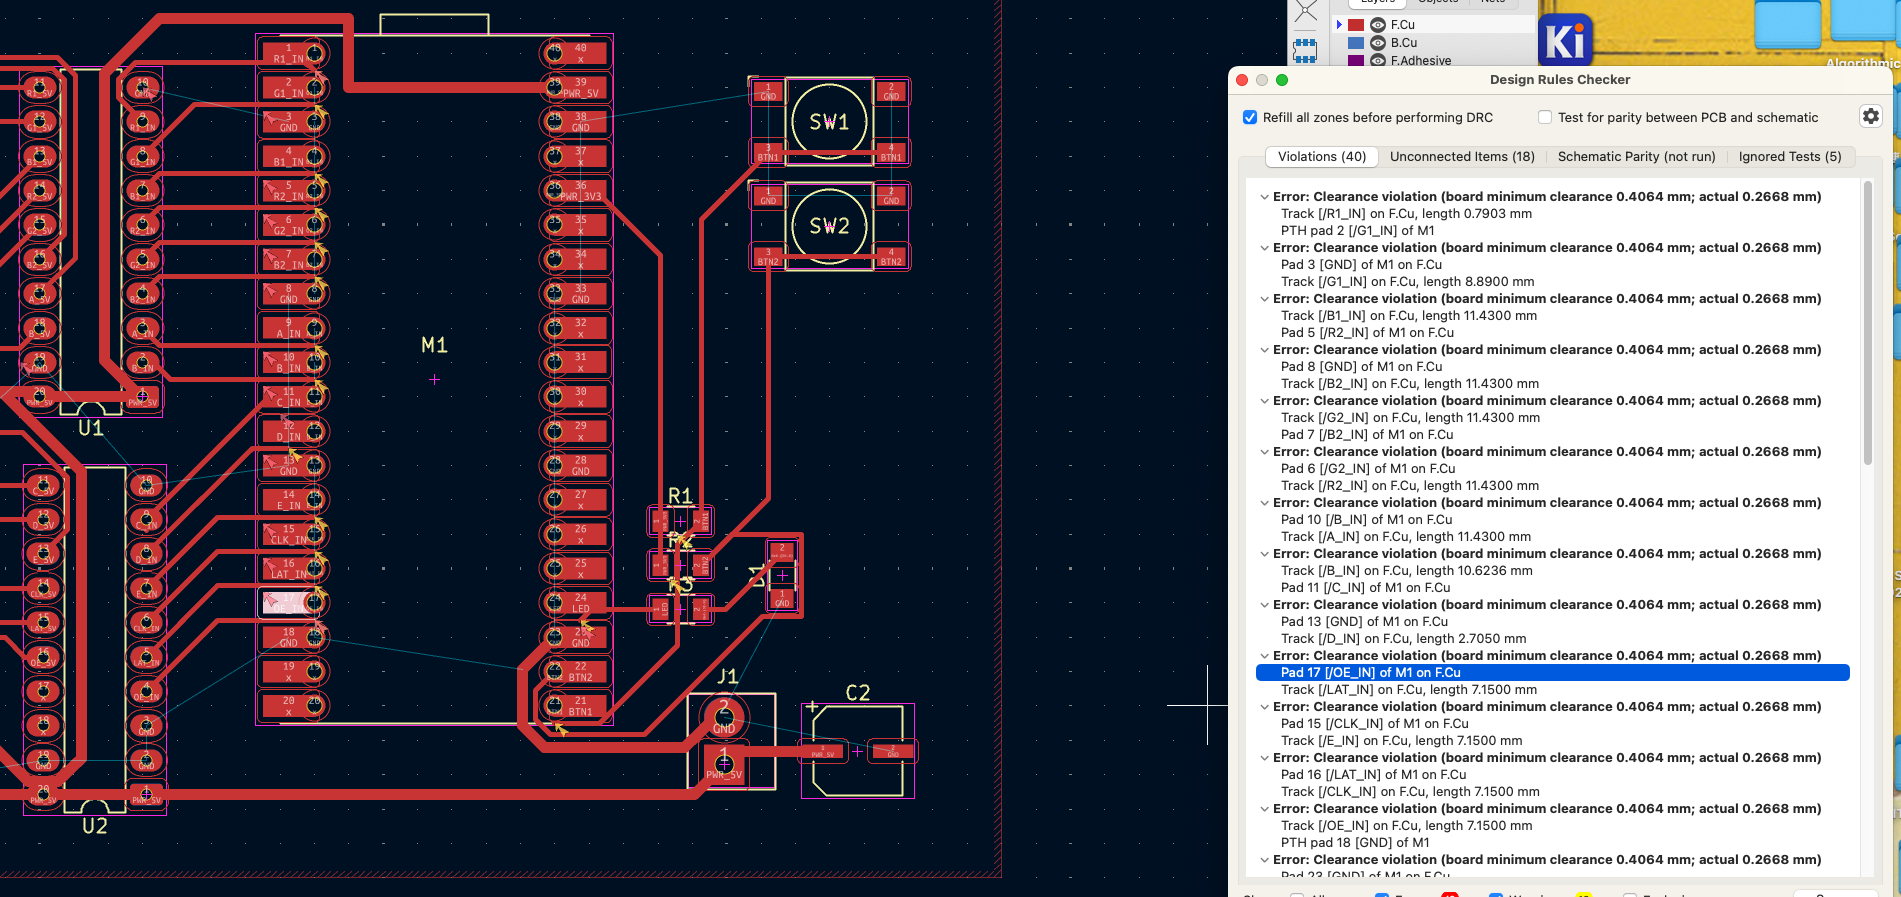The width and height of the screenshot is (1901, 897).
Task: Click the C2 capacitor footprint on the PCB canvas
Action: (x=858, y=750)
